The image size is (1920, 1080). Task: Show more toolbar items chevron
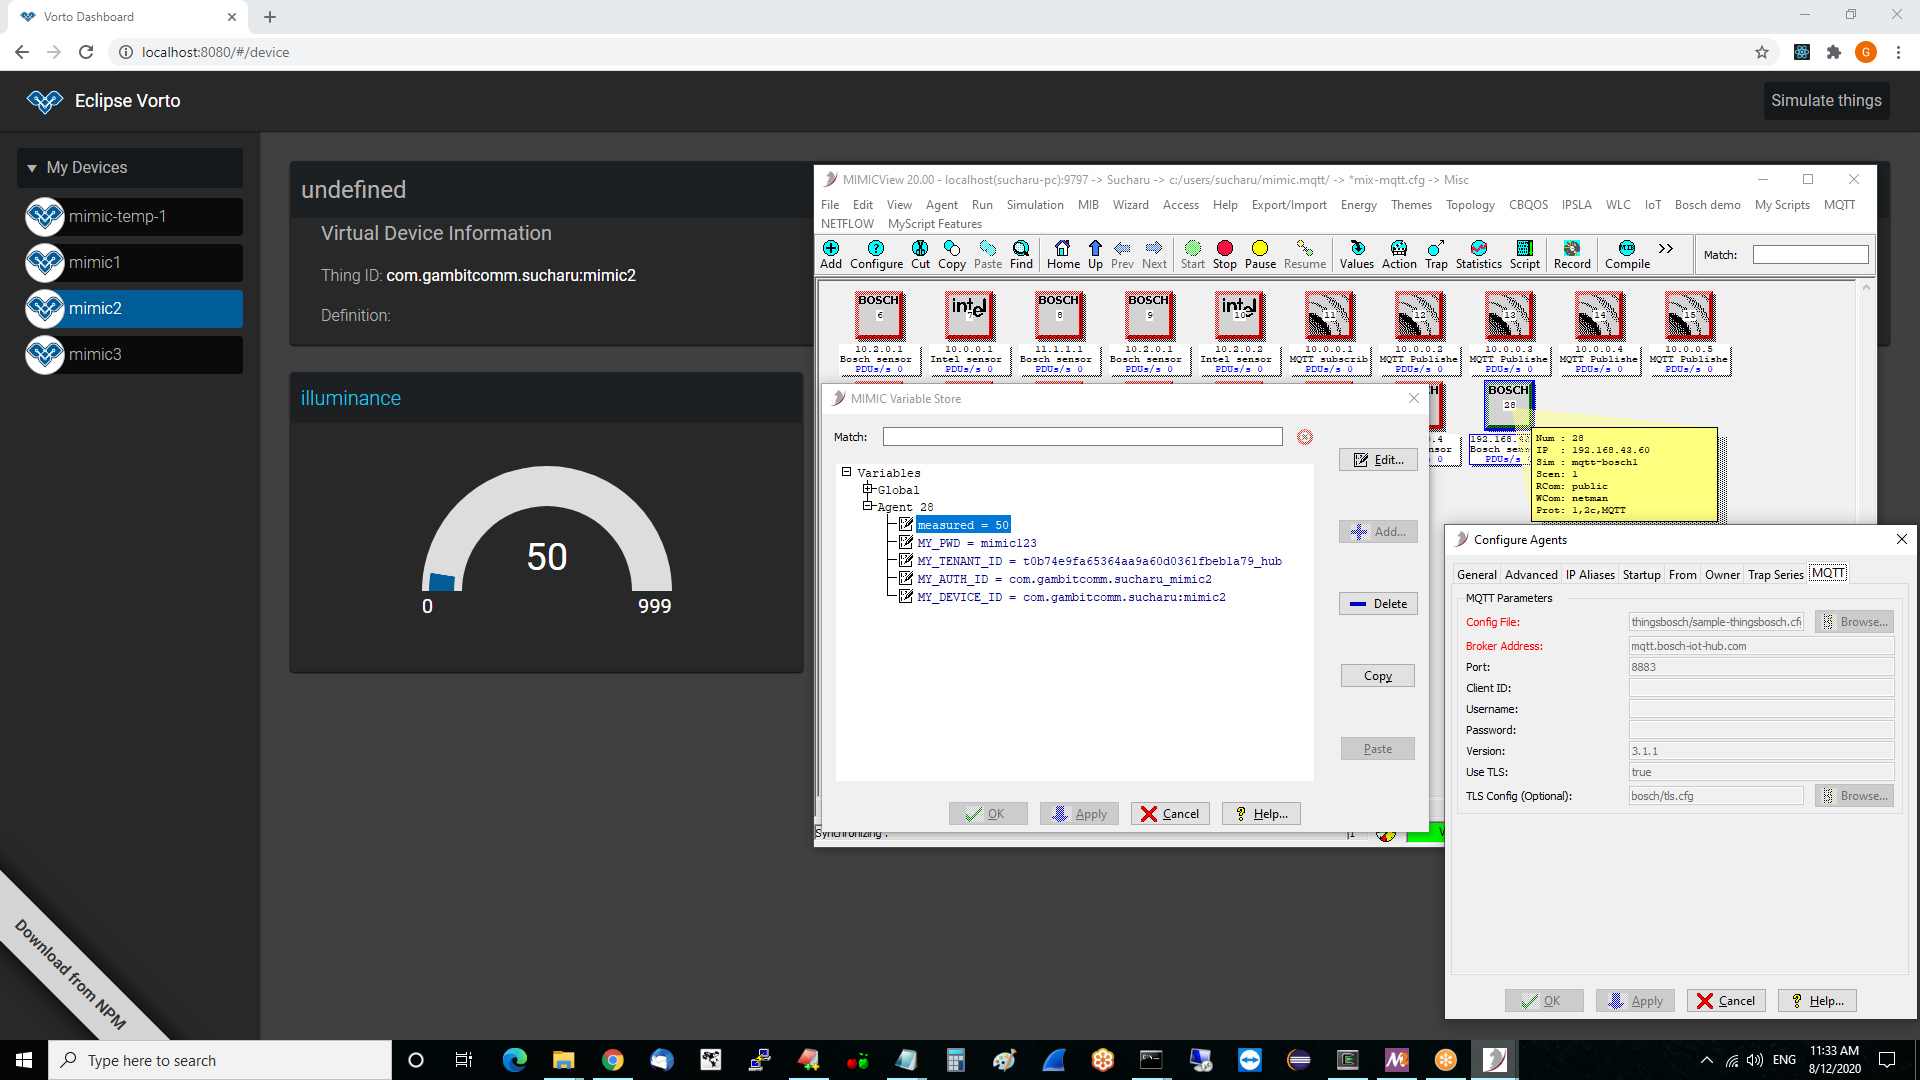point(1666,249)
